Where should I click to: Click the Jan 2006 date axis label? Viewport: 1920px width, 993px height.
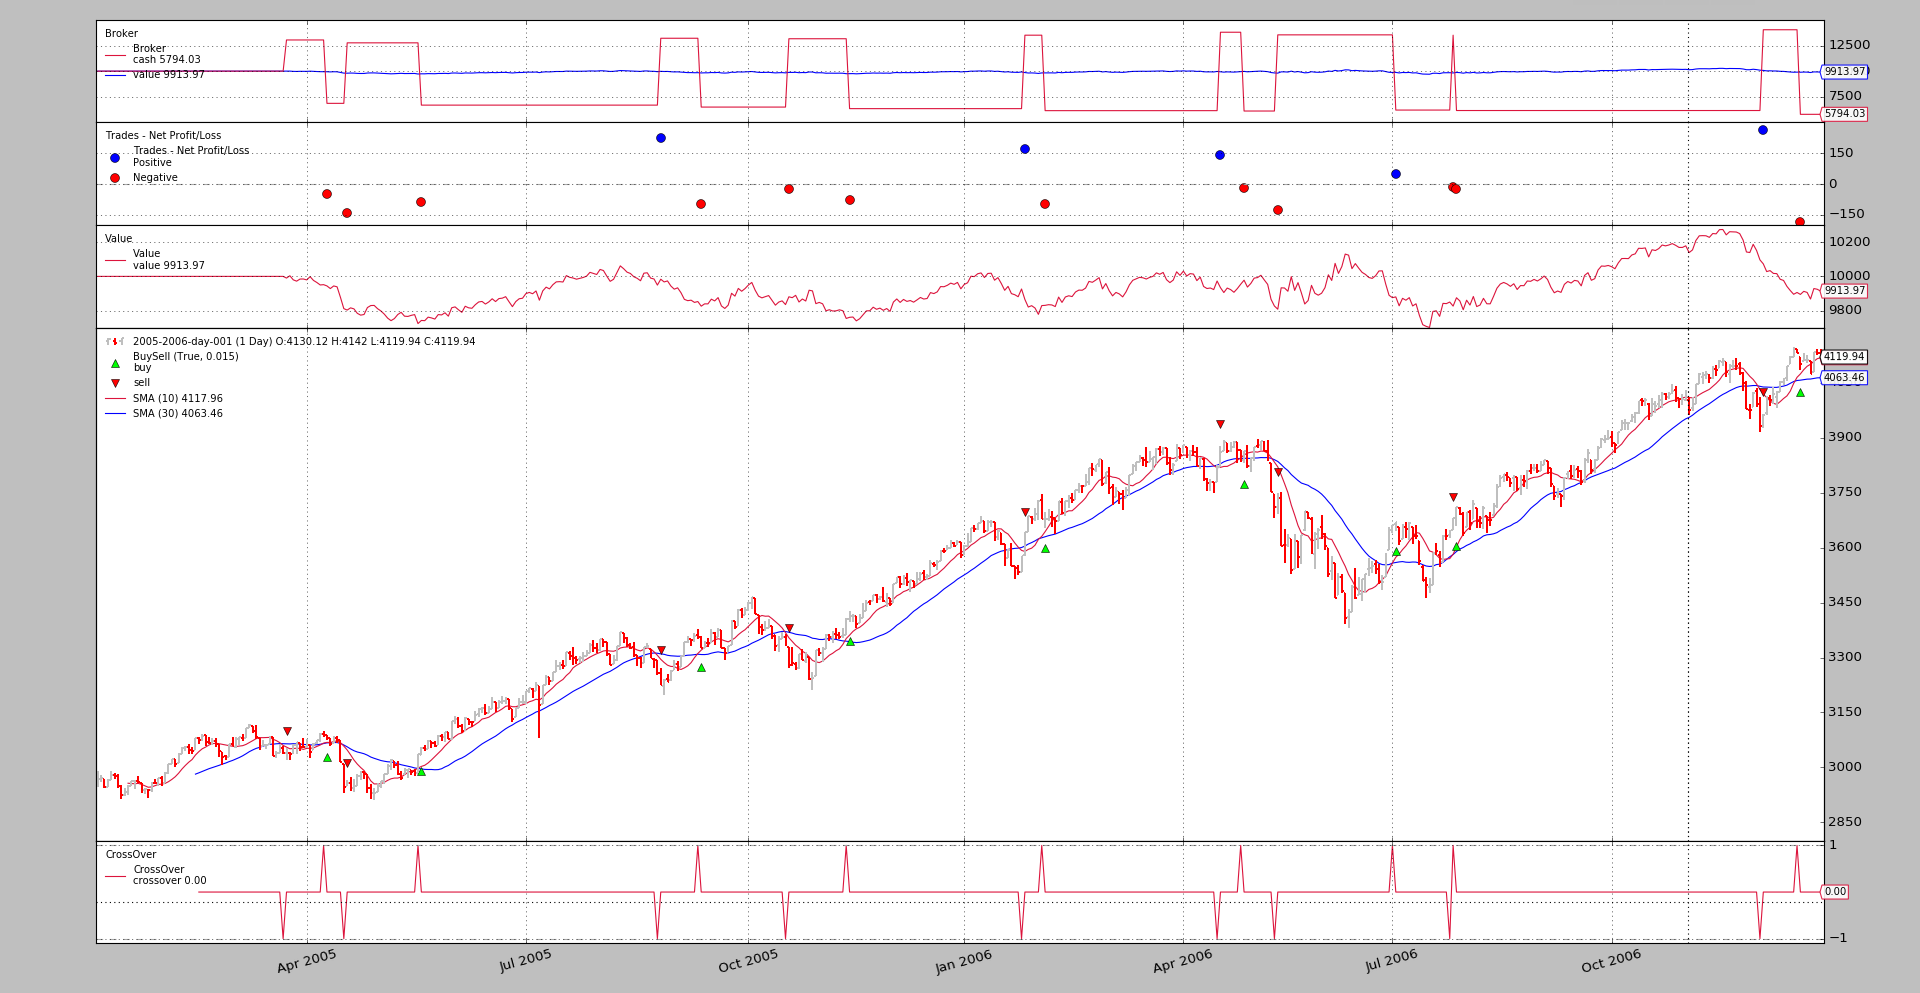[964, 962]
